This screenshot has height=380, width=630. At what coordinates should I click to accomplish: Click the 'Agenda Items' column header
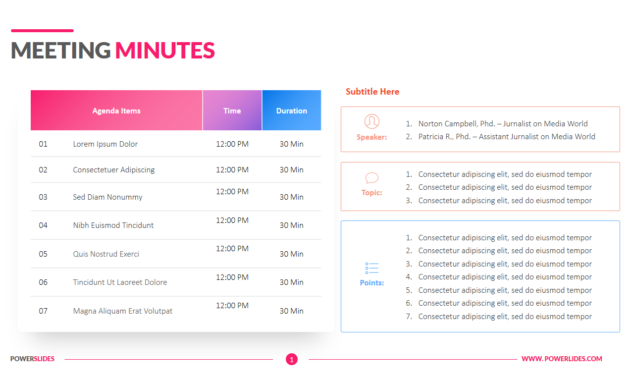(117, 110)
